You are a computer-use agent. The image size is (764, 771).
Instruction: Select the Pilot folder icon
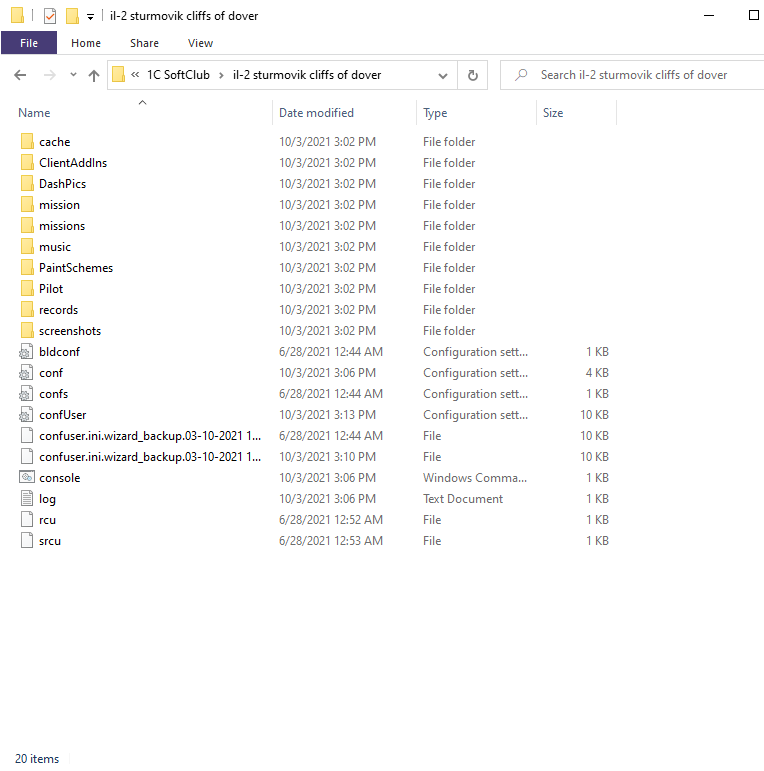(28, 289)
